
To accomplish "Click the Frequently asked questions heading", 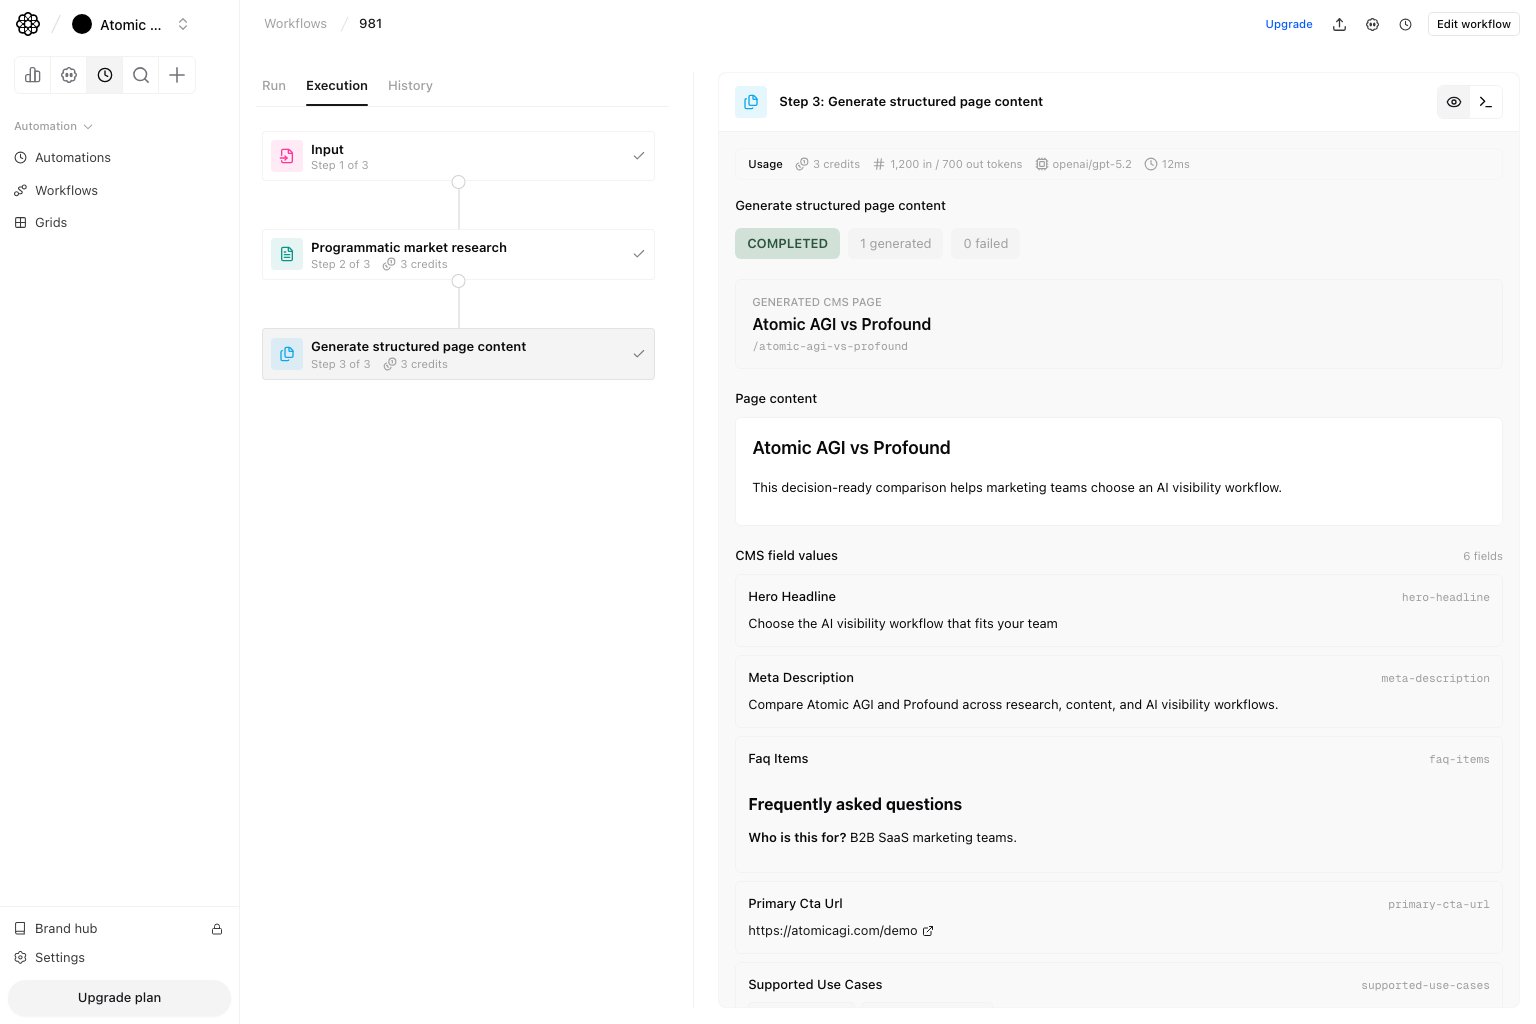I will (x=855, y=804).
